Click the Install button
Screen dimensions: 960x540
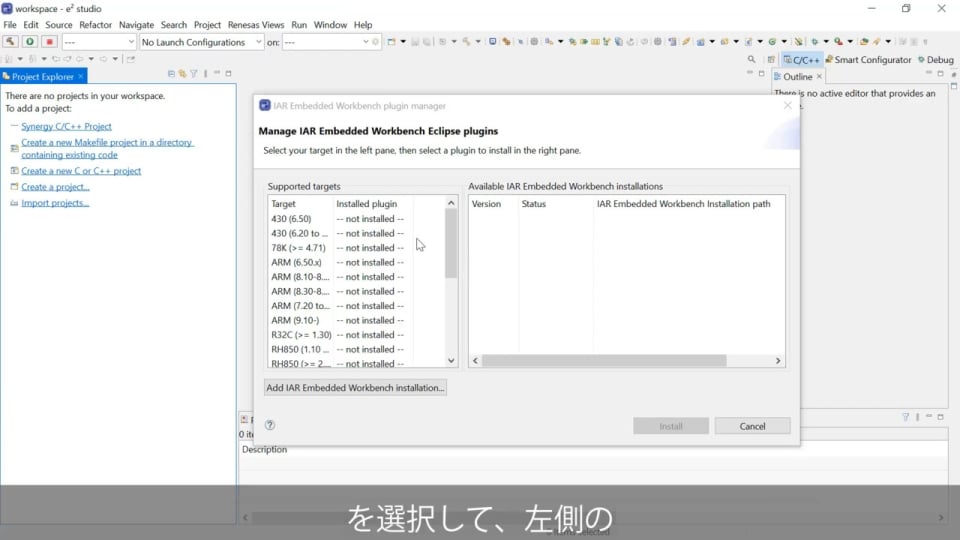(x=671, y=426)
